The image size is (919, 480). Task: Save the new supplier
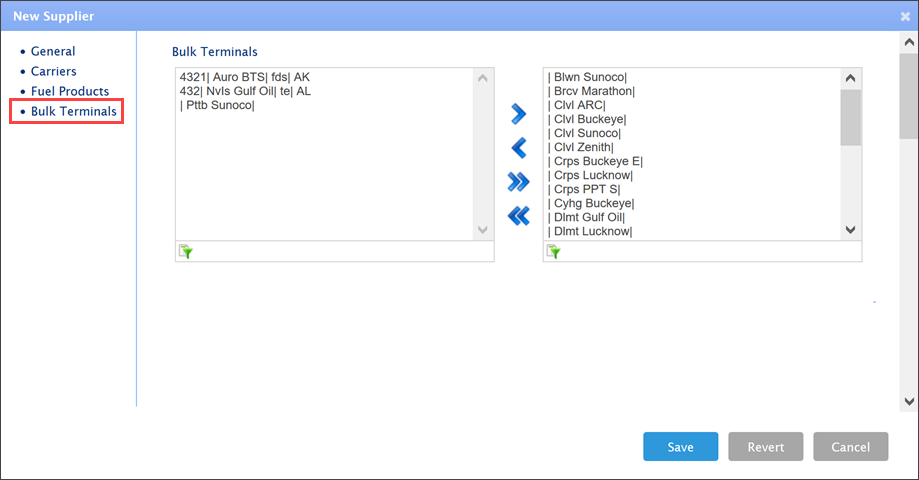(x=681, y=447)
